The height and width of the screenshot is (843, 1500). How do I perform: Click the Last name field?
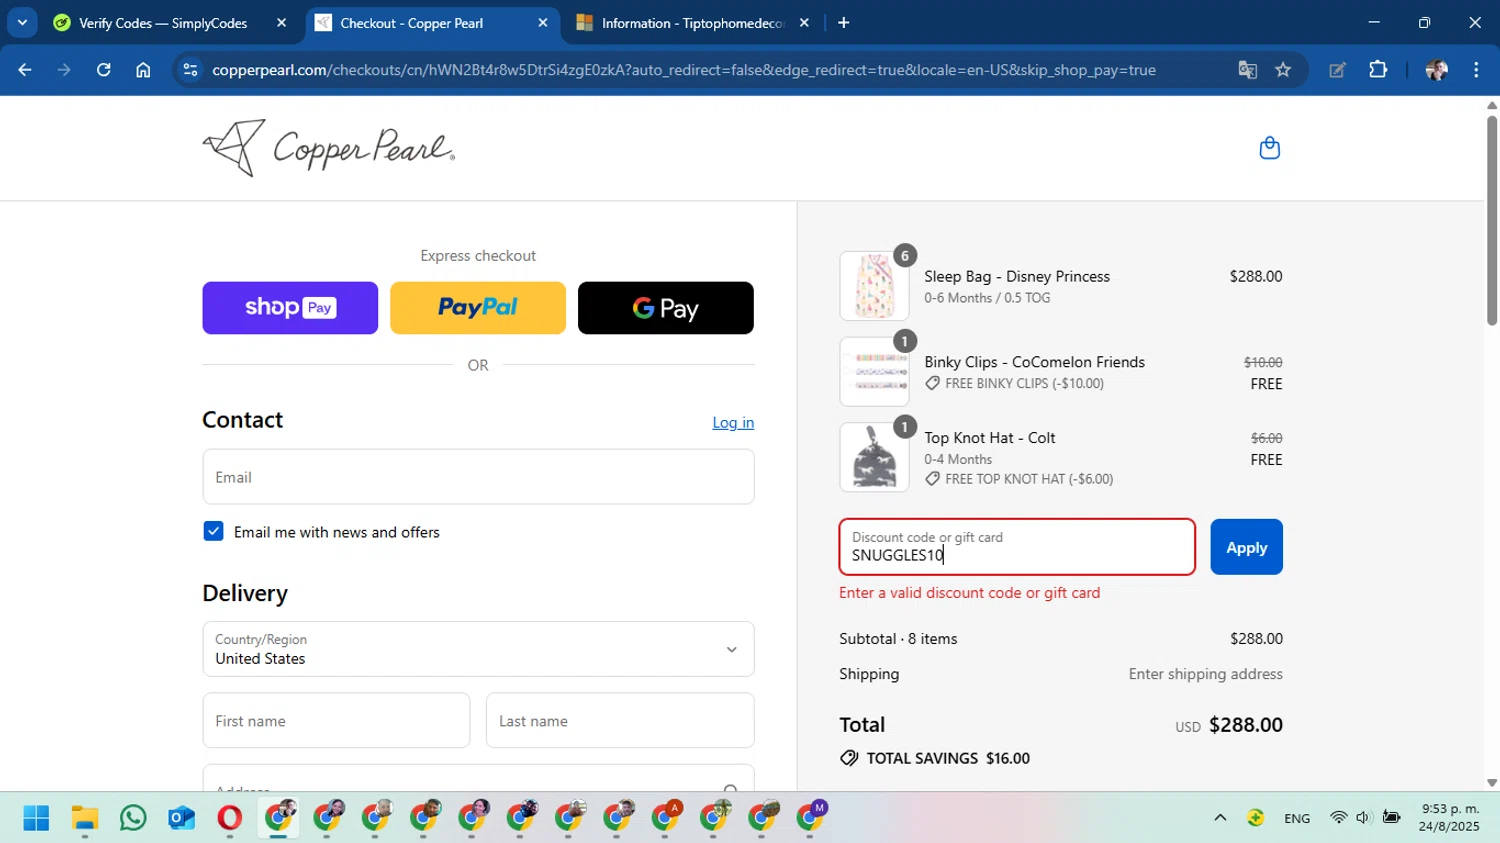[620, 720]
